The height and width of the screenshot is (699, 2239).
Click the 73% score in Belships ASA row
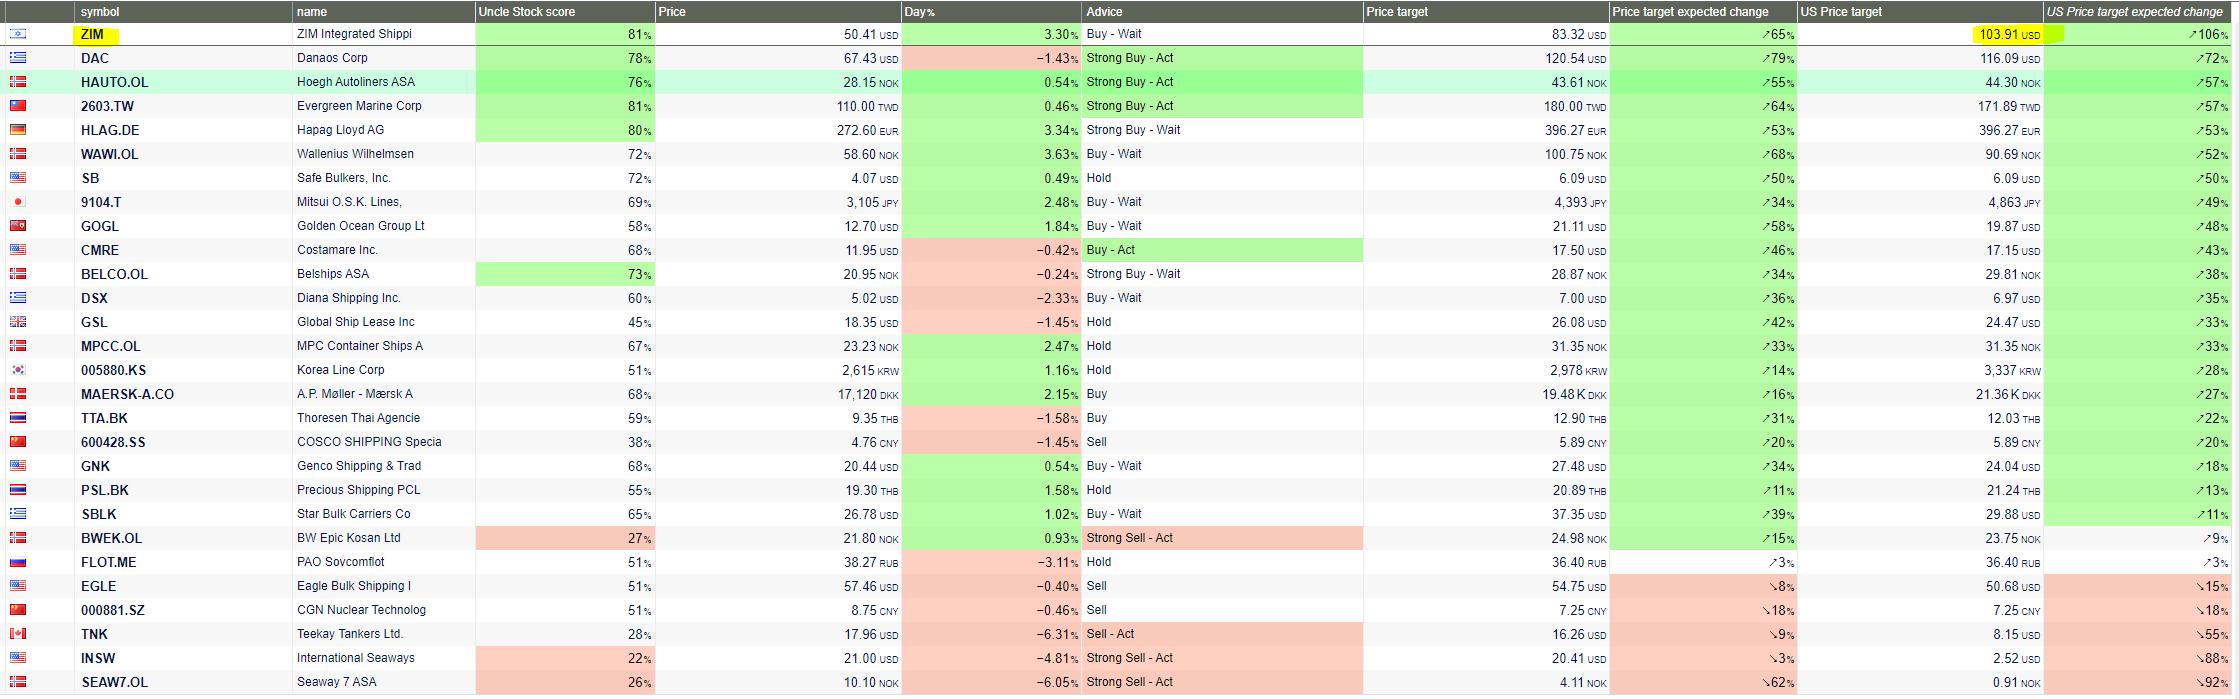[565, 274]
